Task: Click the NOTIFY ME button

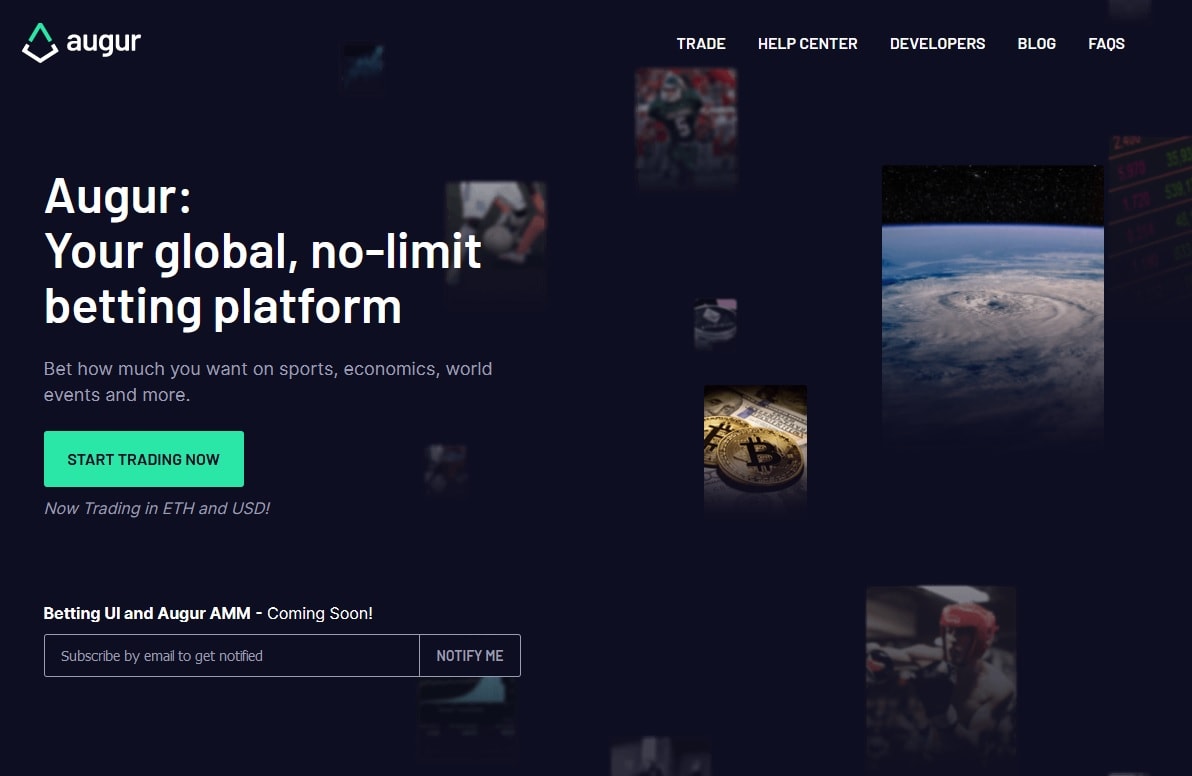Action: tap(470, 655)
